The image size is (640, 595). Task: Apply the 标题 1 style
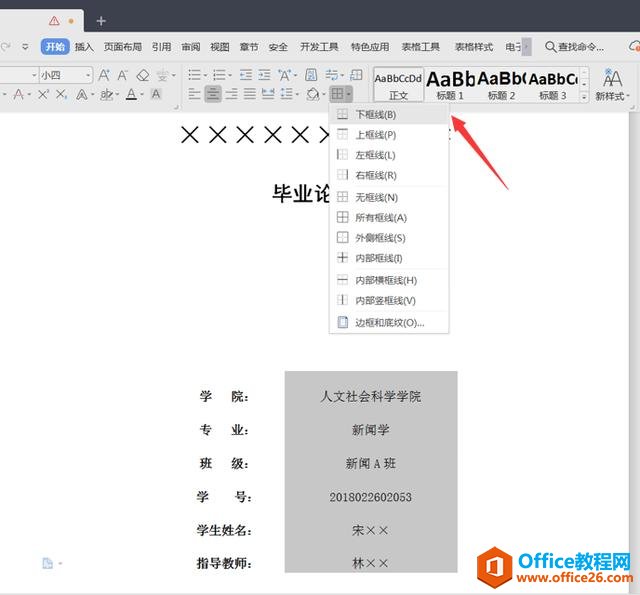point(450,85)
